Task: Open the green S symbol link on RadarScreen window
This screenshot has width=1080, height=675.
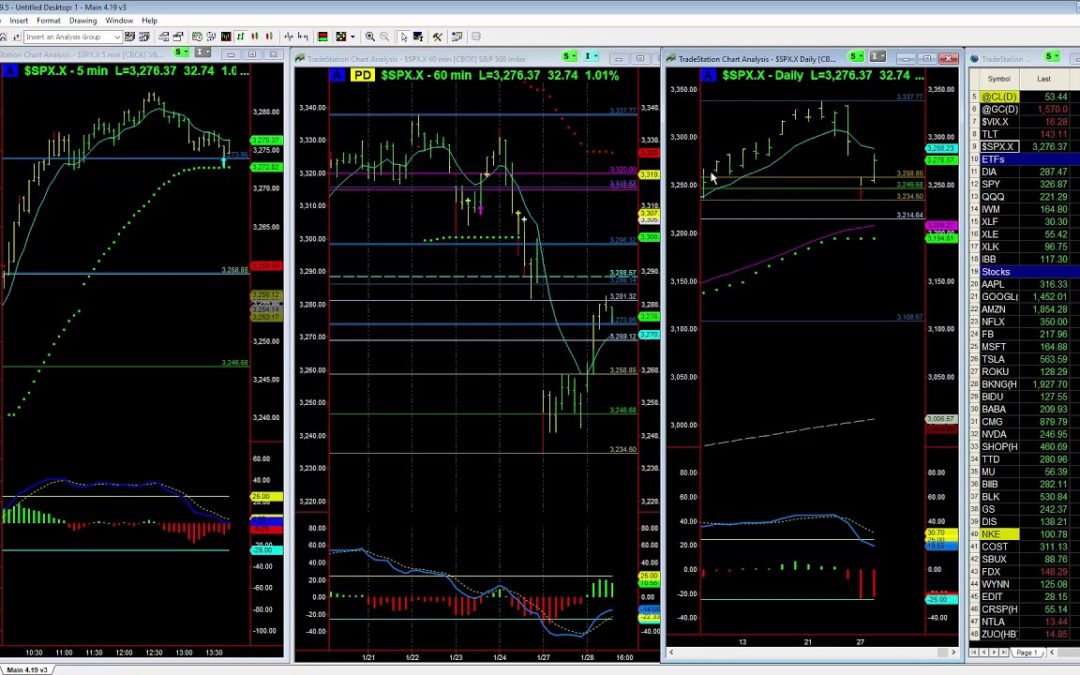Action: coord(1051,56)
